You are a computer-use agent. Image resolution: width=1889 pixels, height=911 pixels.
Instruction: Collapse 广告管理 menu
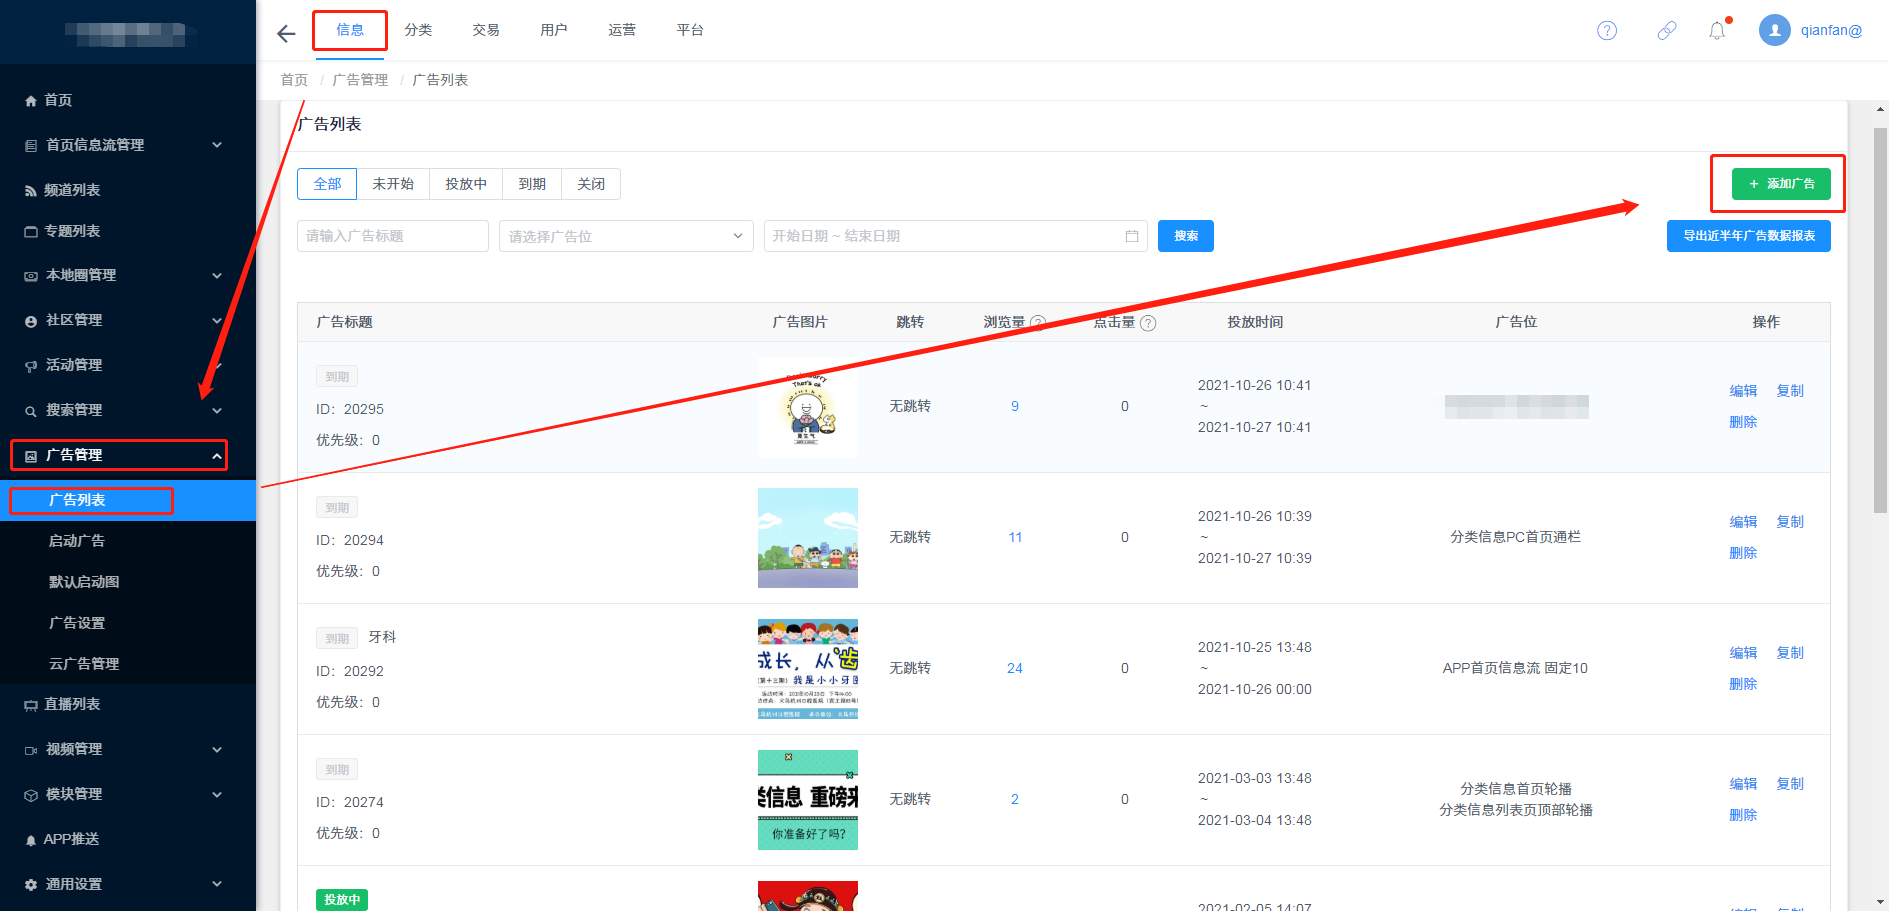pyautogui.click(x=128, y=455)
